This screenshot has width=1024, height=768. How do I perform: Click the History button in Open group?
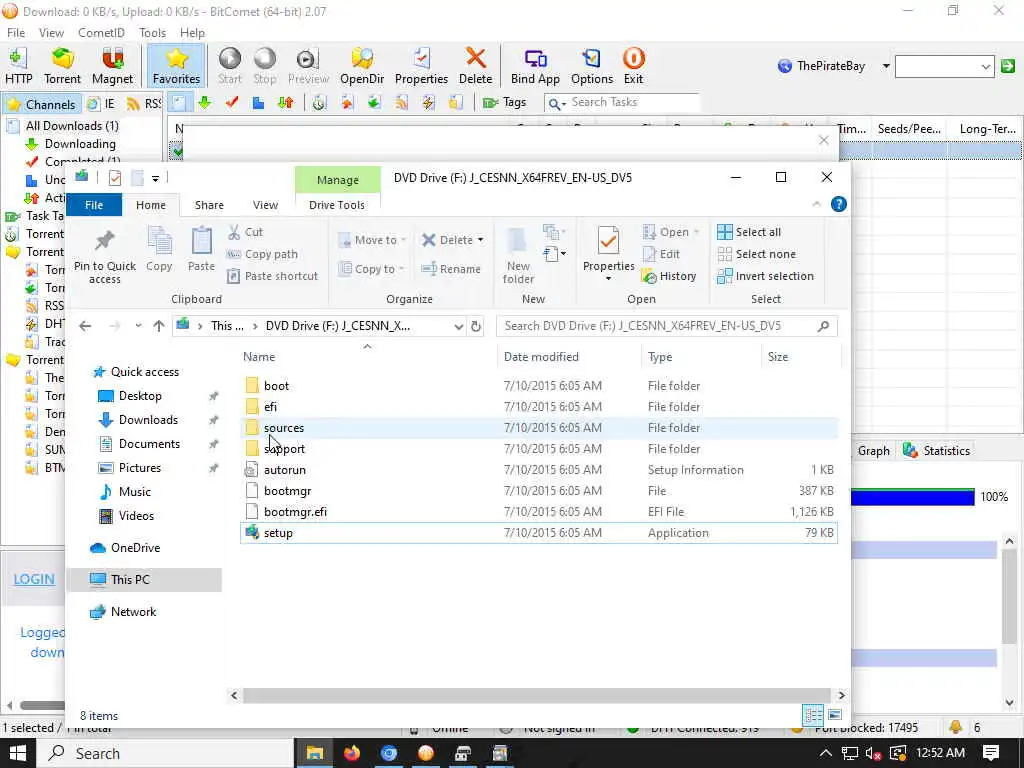coord(669,276)
